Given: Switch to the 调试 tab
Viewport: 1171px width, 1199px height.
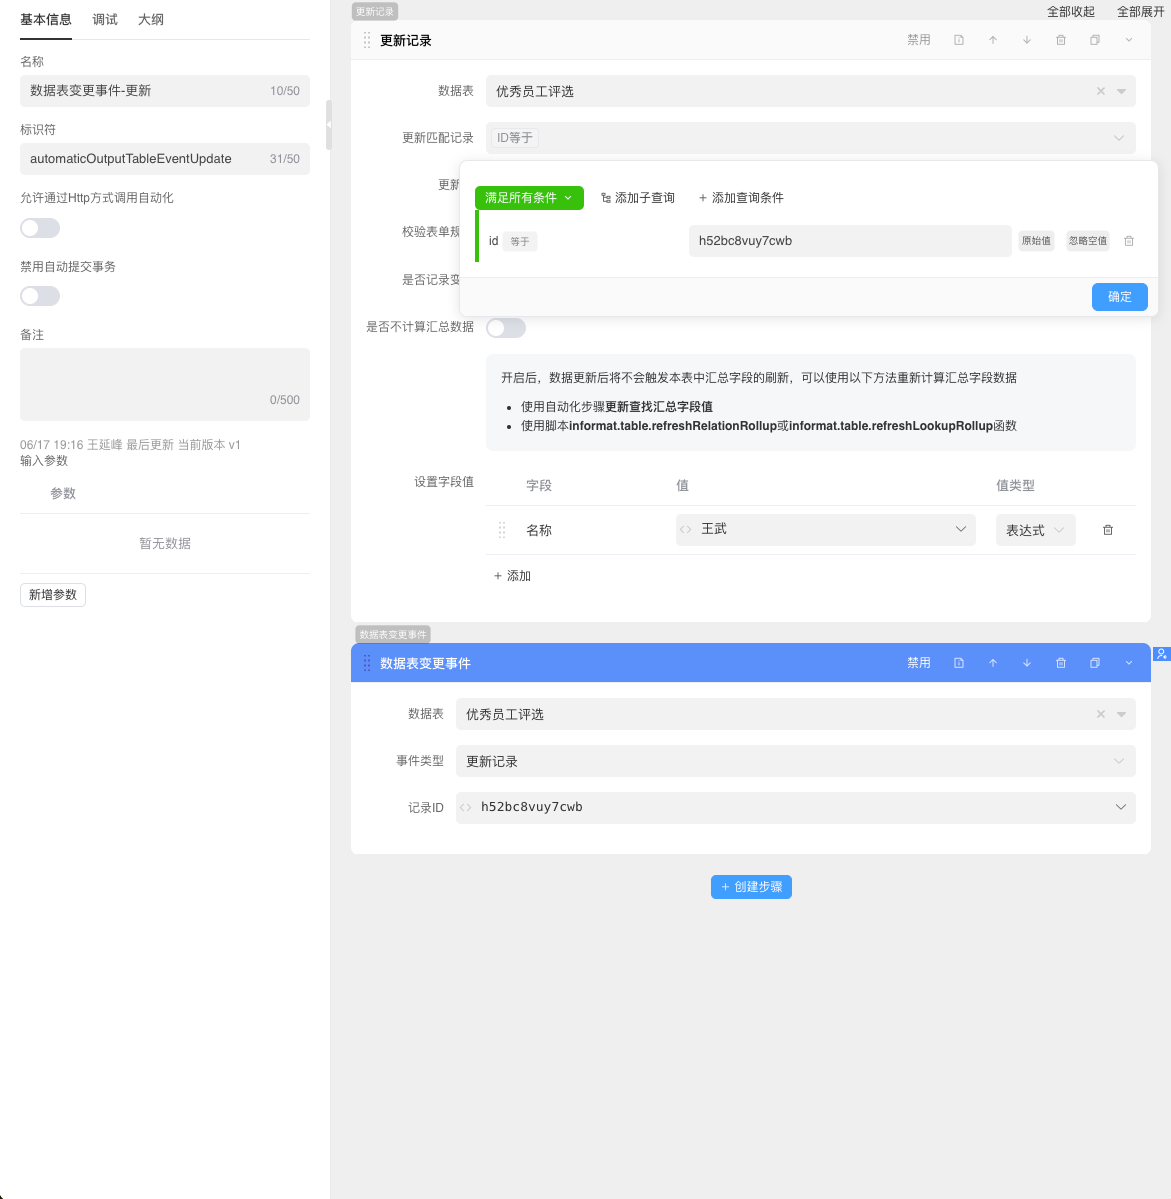Looking at the screenshot, I should (105, 20).
